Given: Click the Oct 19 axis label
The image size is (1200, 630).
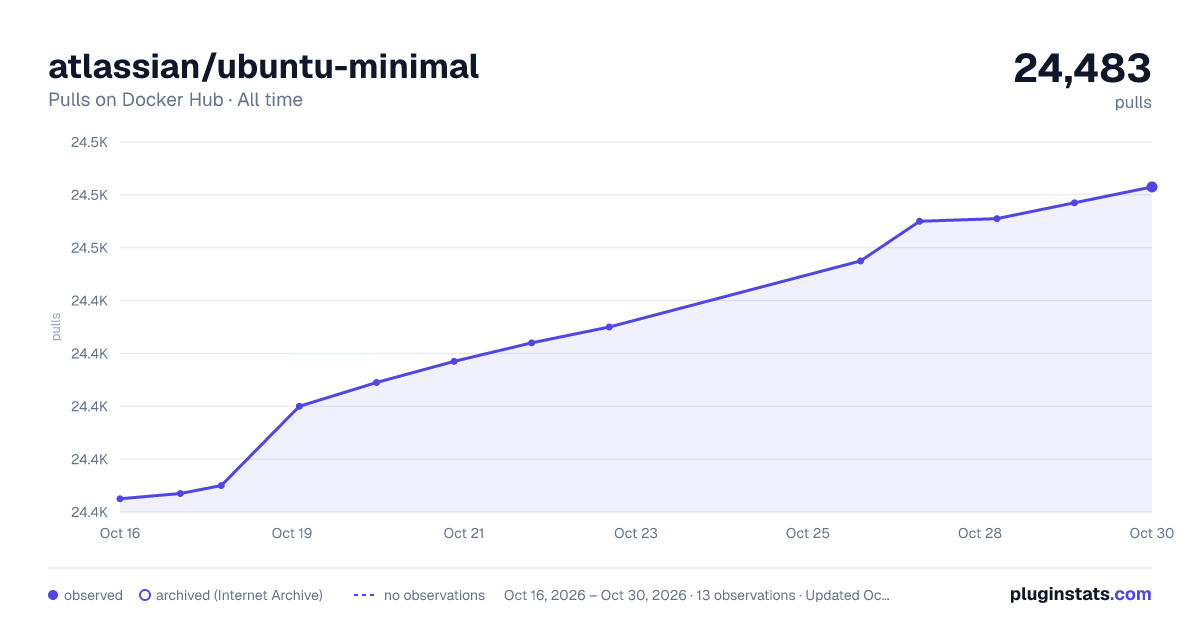Looking at the screenshot, I should 292,533.
